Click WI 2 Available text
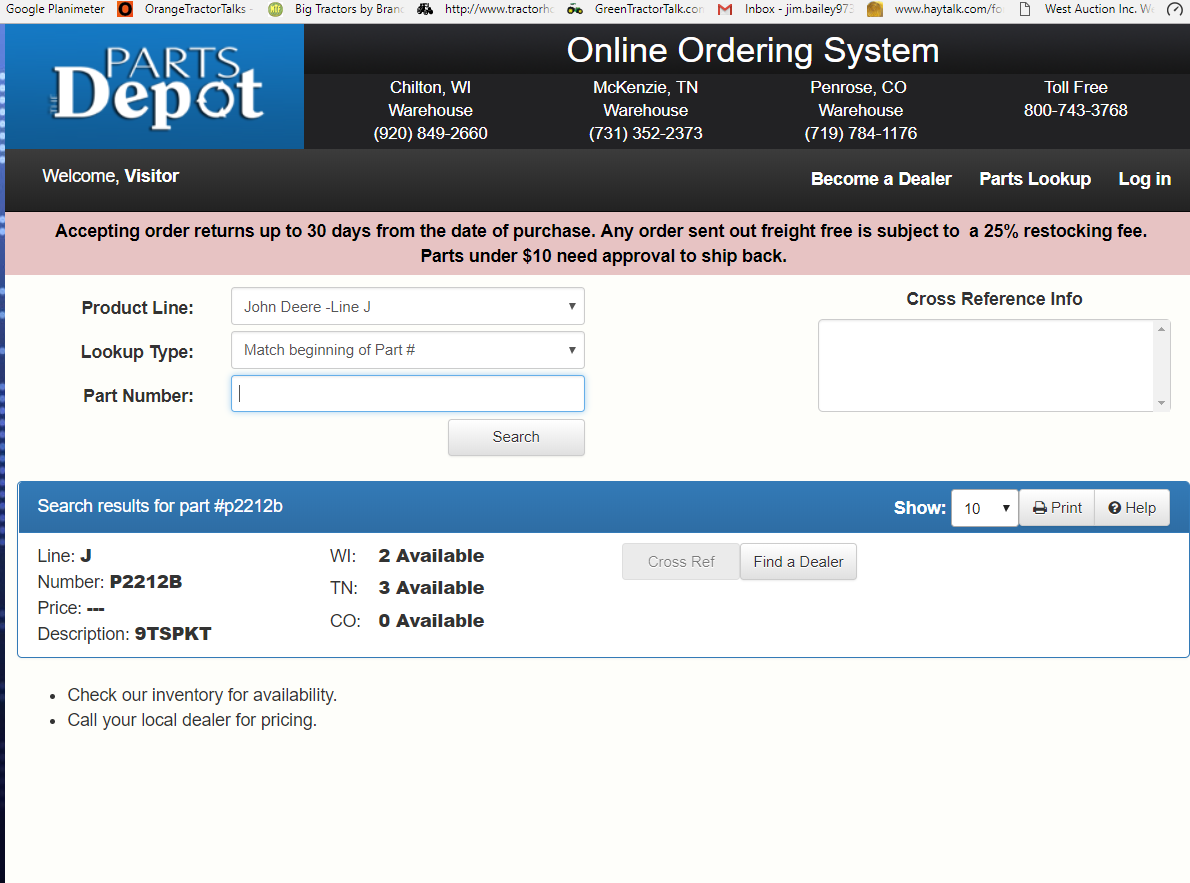 (407, 556)
